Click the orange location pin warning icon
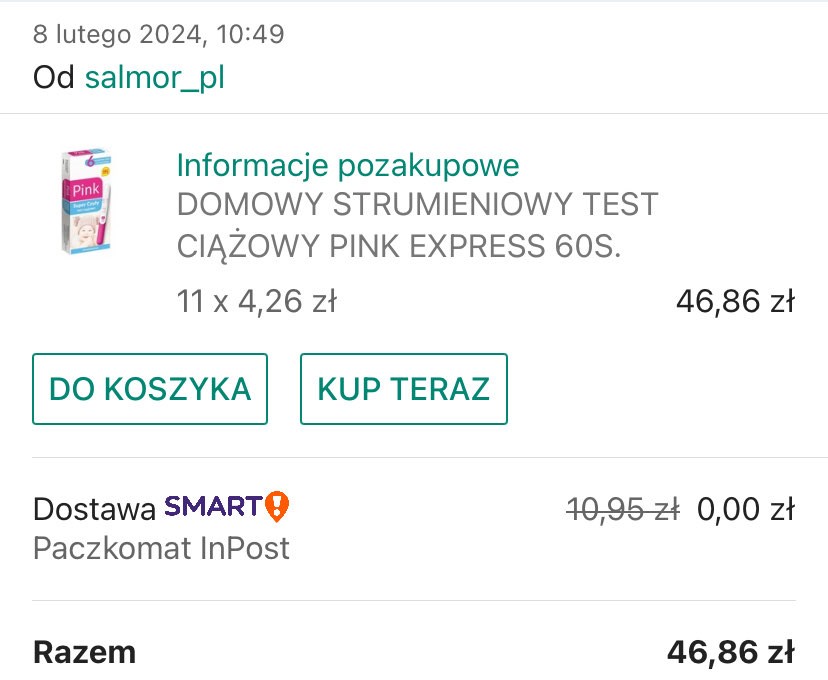Viewport: 828px width, 680px height. [x=277, y=507]
